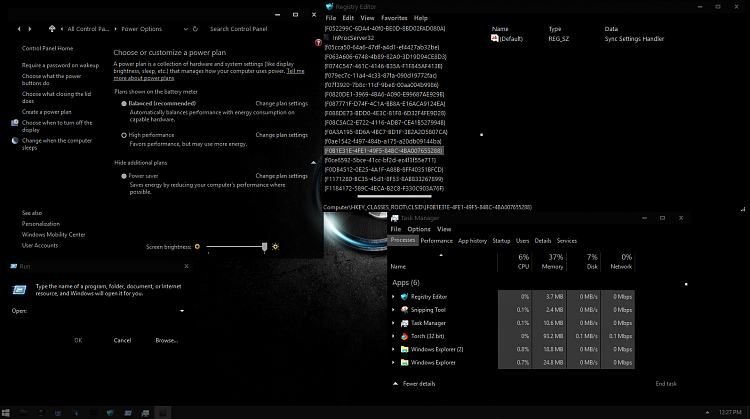This screenshot has width=750, height=419.
Task: Select the Balanced (recommended) power plan
Action: click(124, 103)
